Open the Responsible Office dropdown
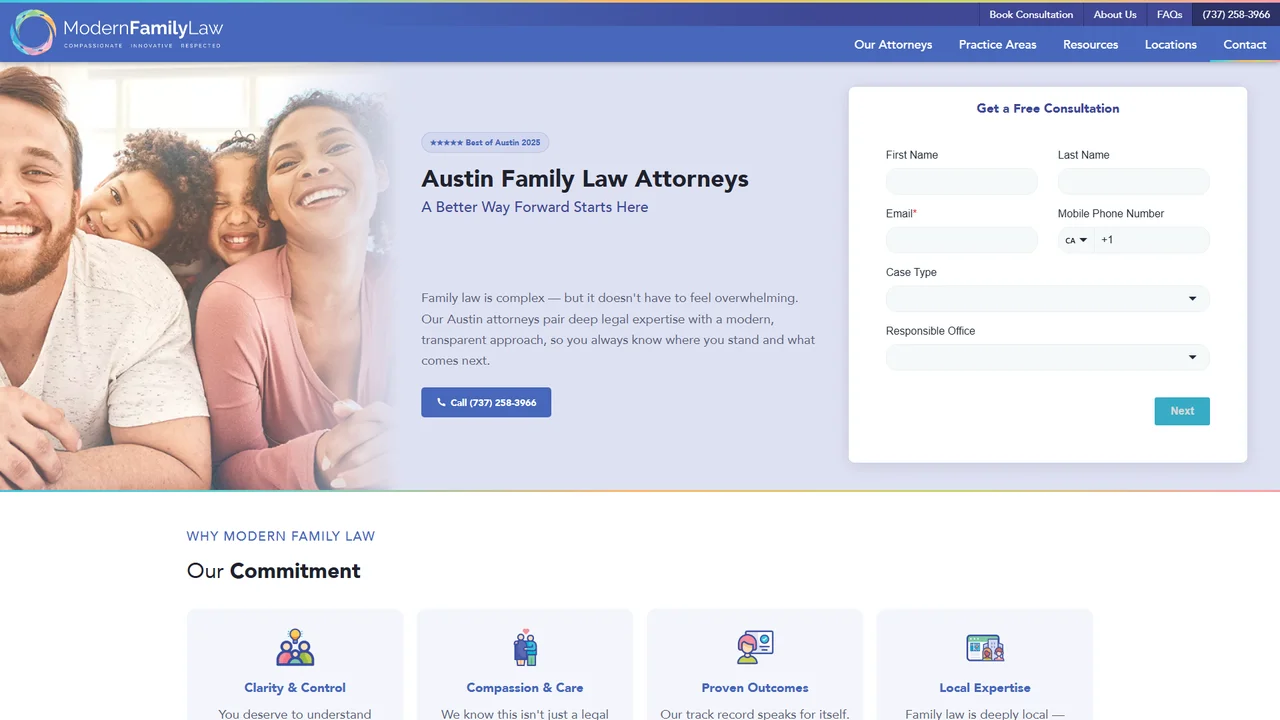The width and height of the screenshot is (1280, 720). click(x=1047, y=358)
